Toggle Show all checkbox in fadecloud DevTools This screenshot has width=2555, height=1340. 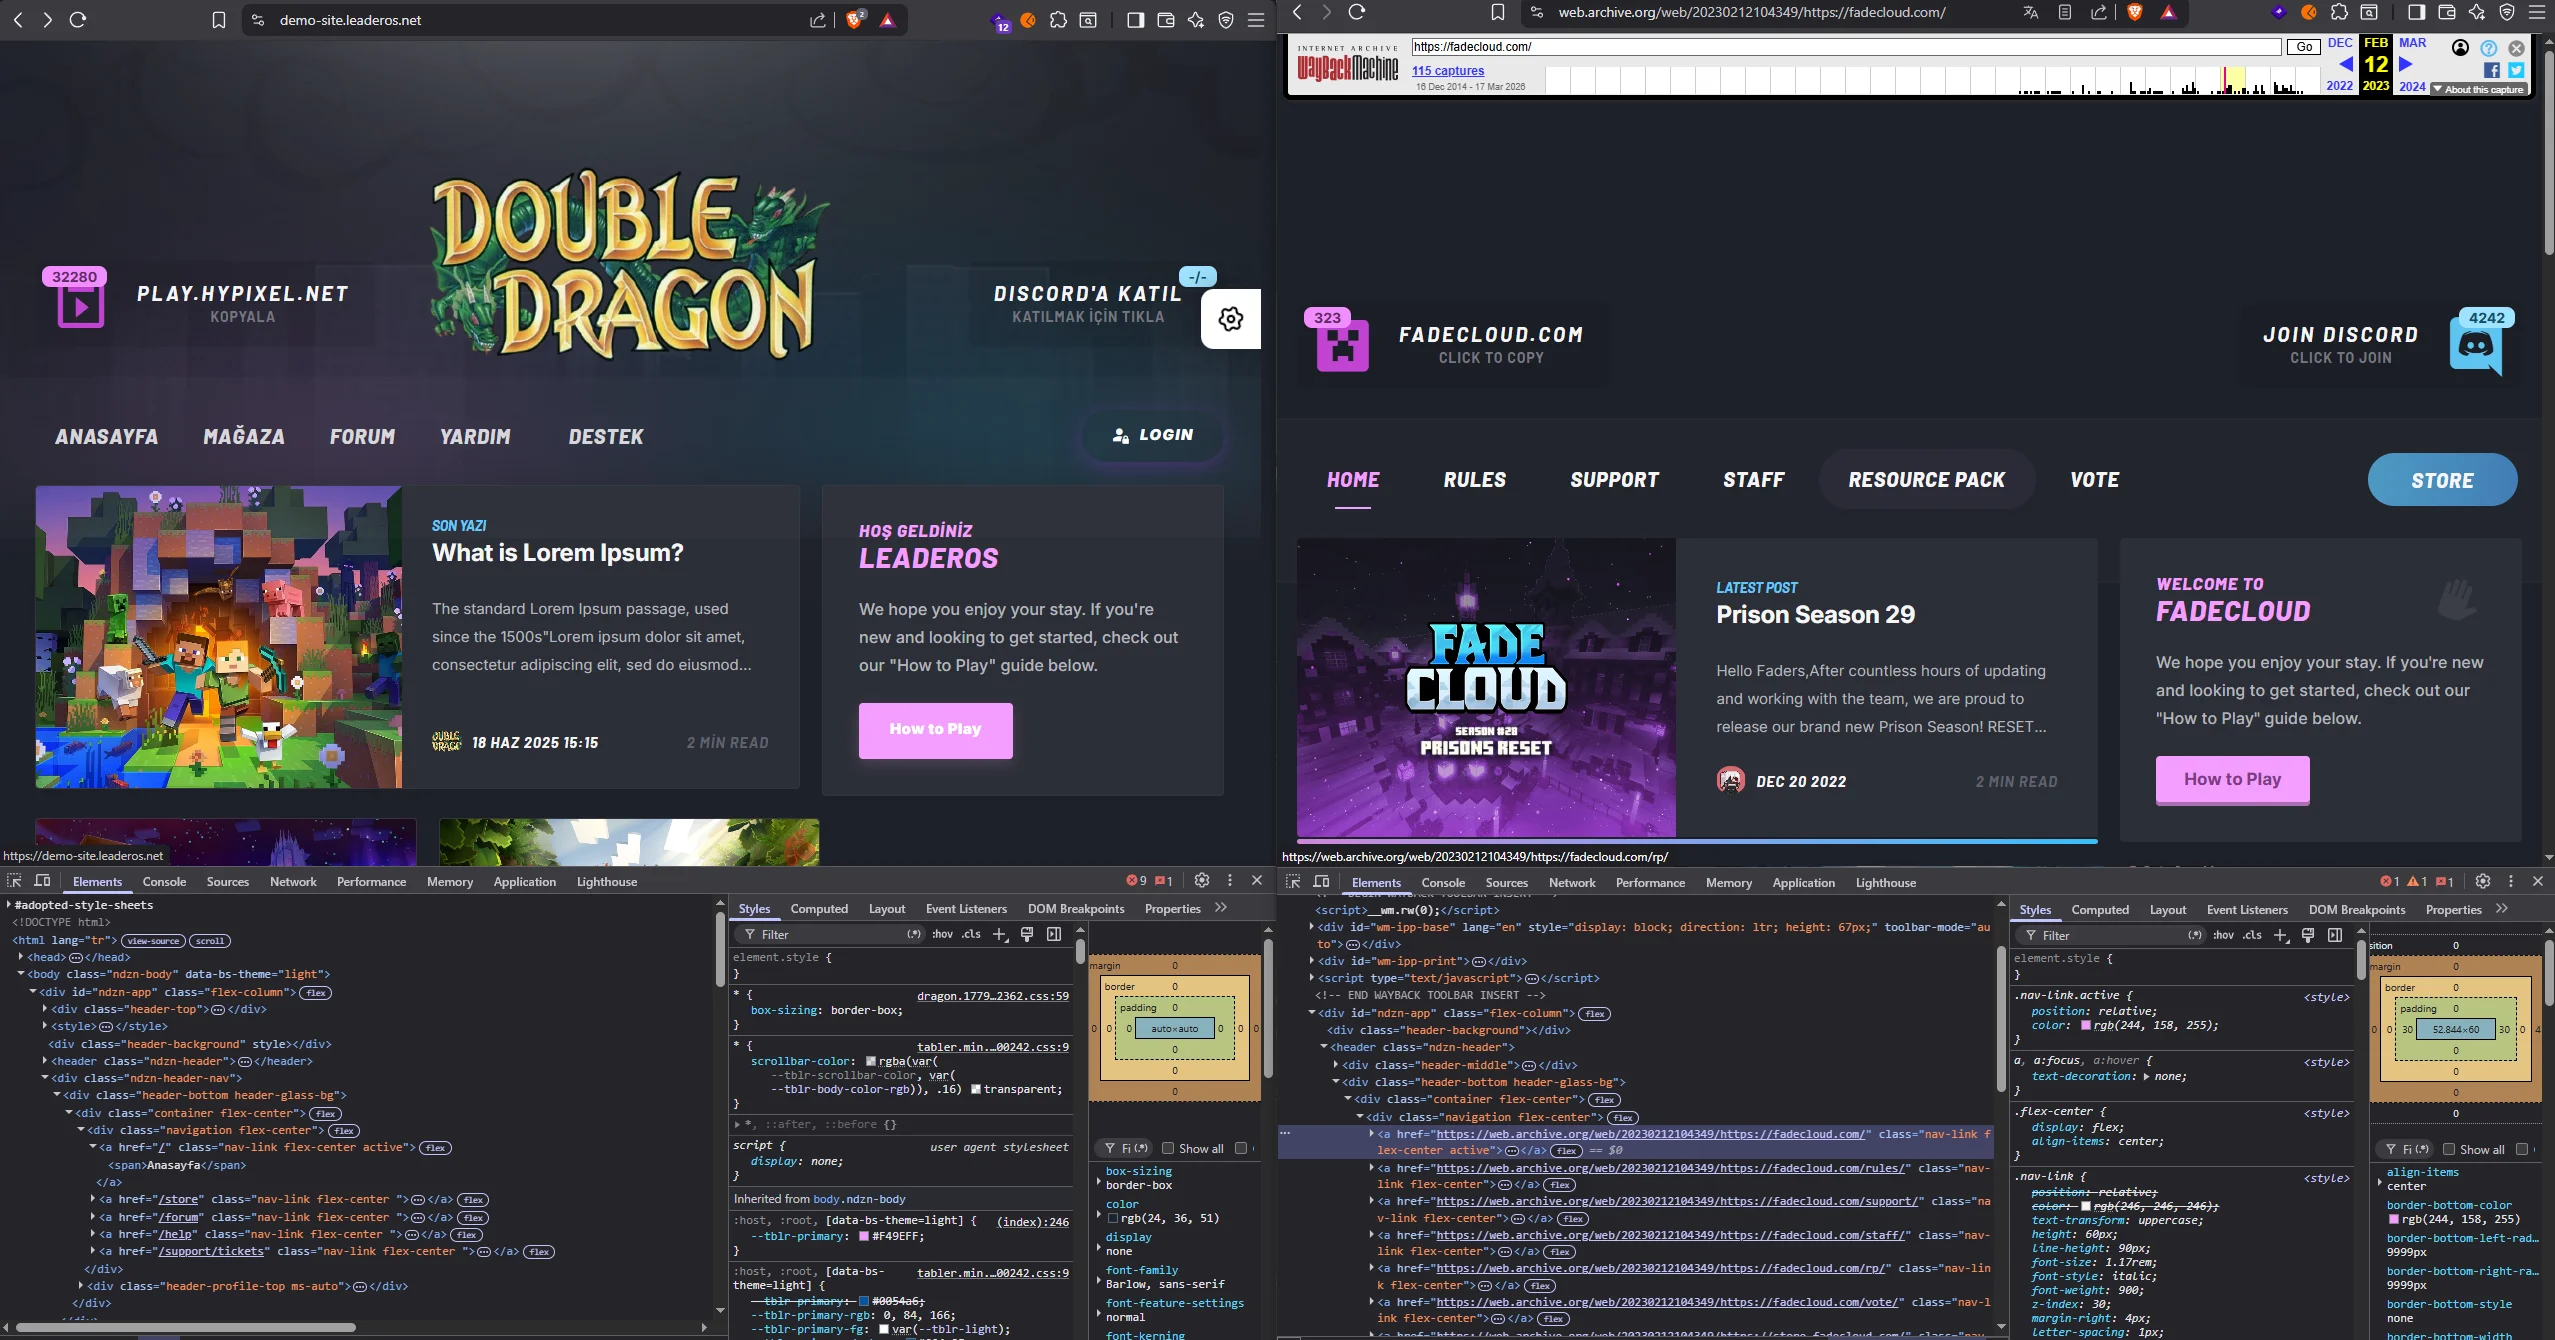pyautogui.click(x=2449, y=1149)
